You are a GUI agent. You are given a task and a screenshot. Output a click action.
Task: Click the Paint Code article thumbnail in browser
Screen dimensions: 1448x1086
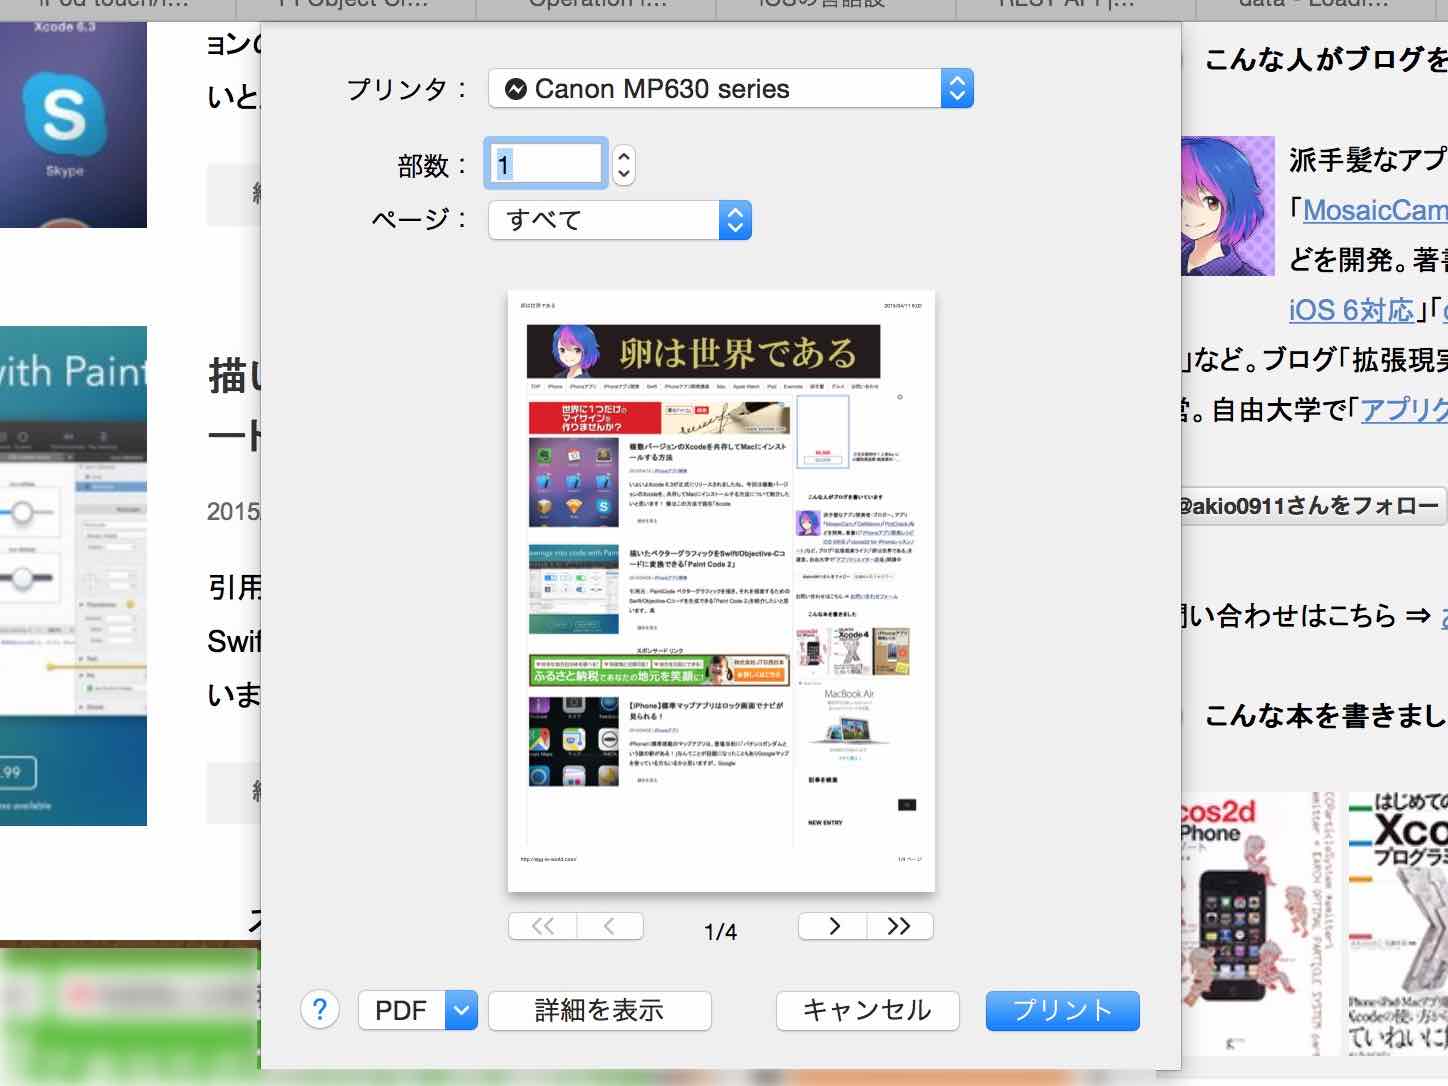point(73,576)
